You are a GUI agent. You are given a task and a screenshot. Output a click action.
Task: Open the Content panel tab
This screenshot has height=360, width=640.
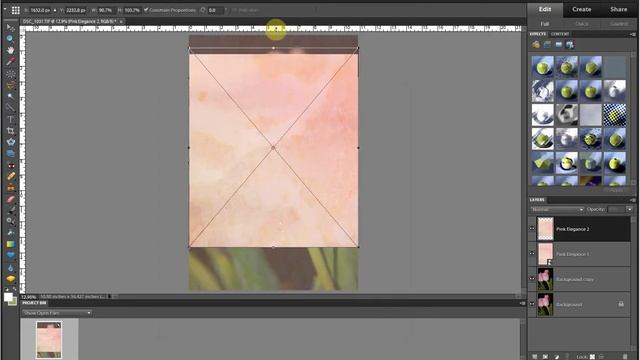tap(560, 34)
